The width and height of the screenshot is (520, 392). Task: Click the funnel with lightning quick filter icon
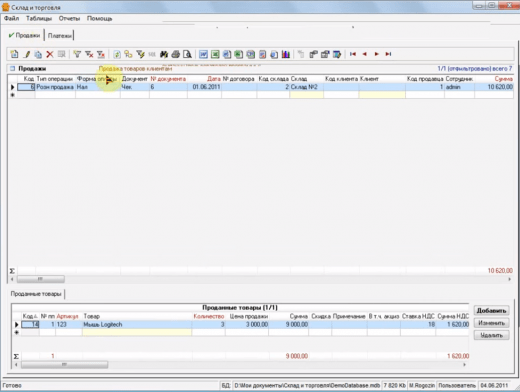(x=140, y=54)
